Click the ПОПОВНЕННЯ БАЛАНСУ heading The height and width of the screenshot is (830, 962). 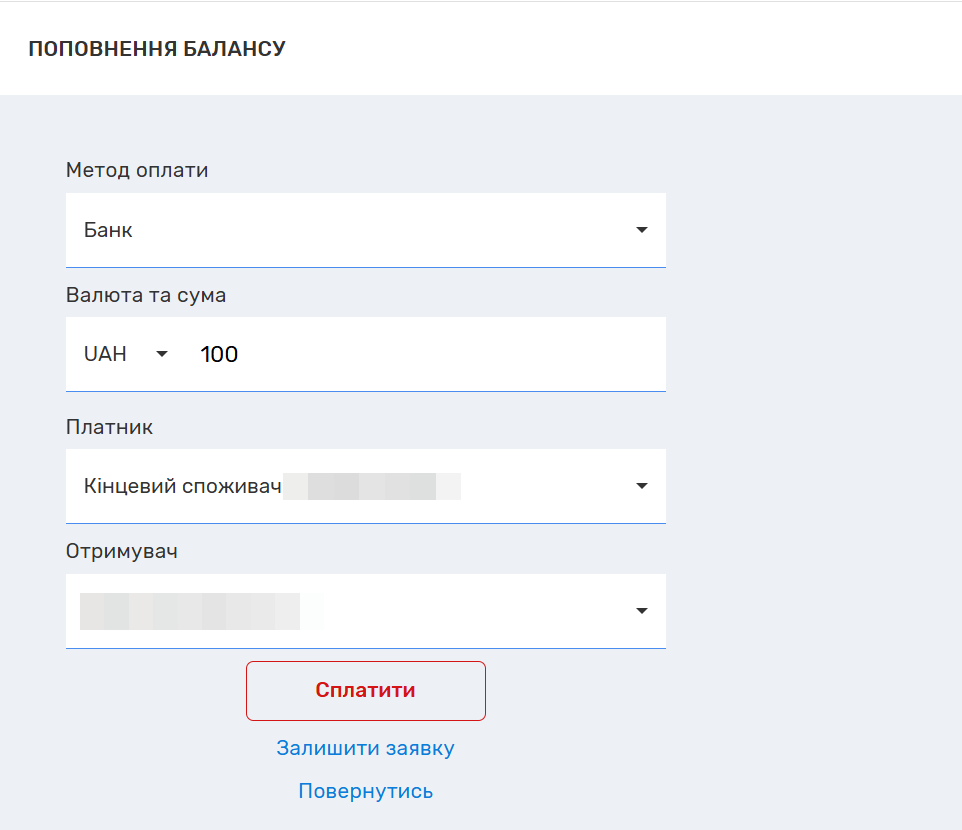[x=157, y=49]
